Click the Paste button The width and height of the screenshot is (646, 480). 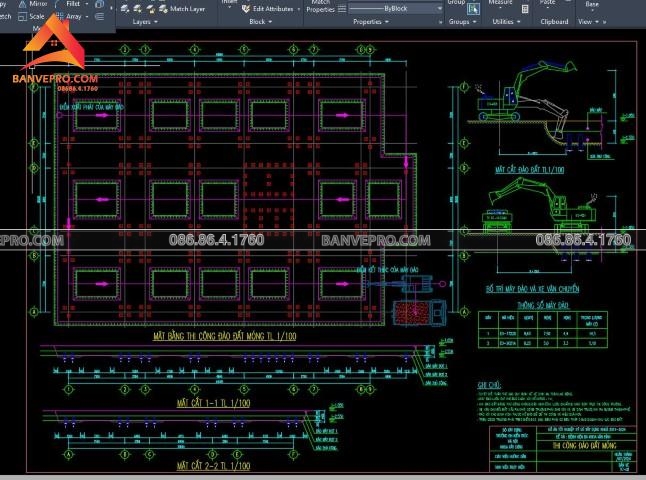pyautogui.click(x=547, y=3)
